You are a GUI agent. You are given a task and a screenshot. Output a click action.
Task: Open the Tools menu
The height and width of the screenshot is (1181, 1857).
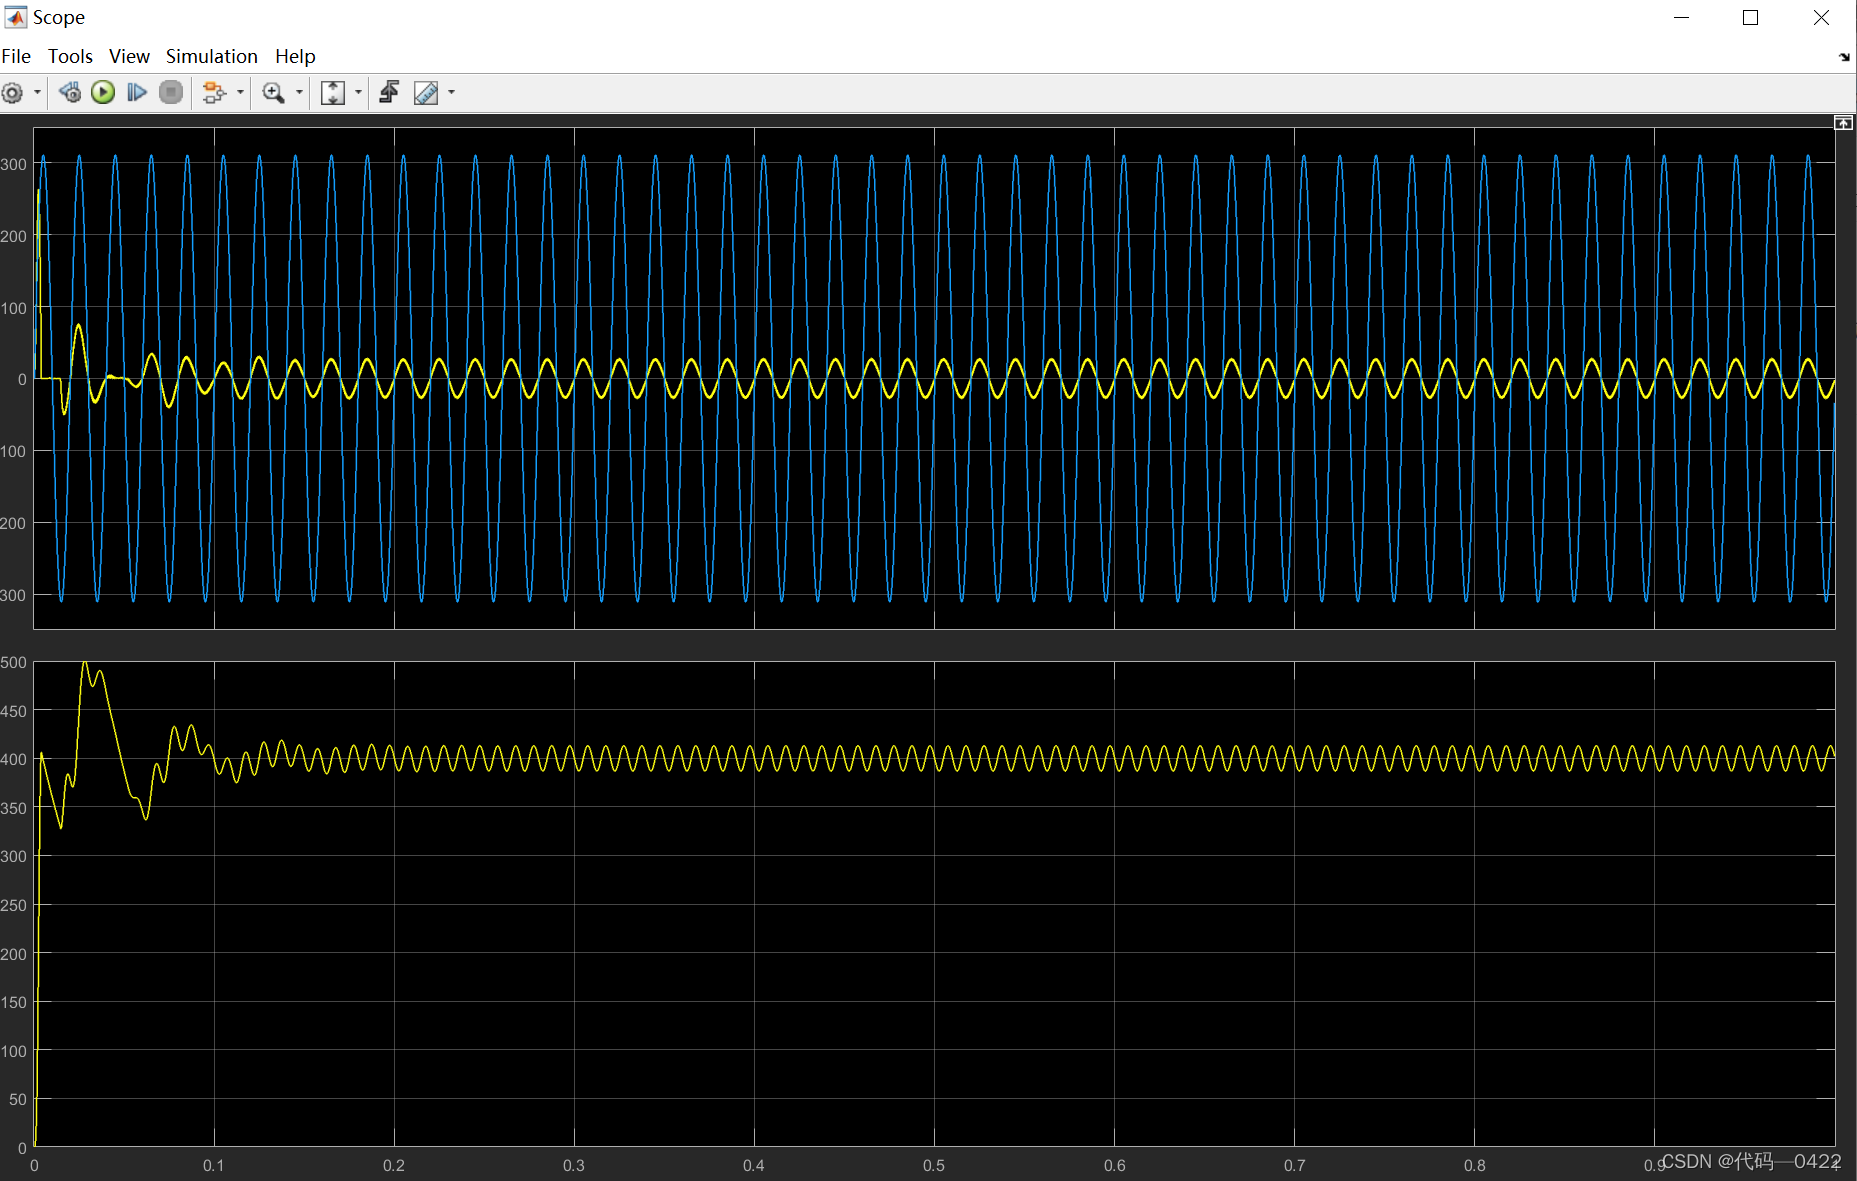coord(70,56)
